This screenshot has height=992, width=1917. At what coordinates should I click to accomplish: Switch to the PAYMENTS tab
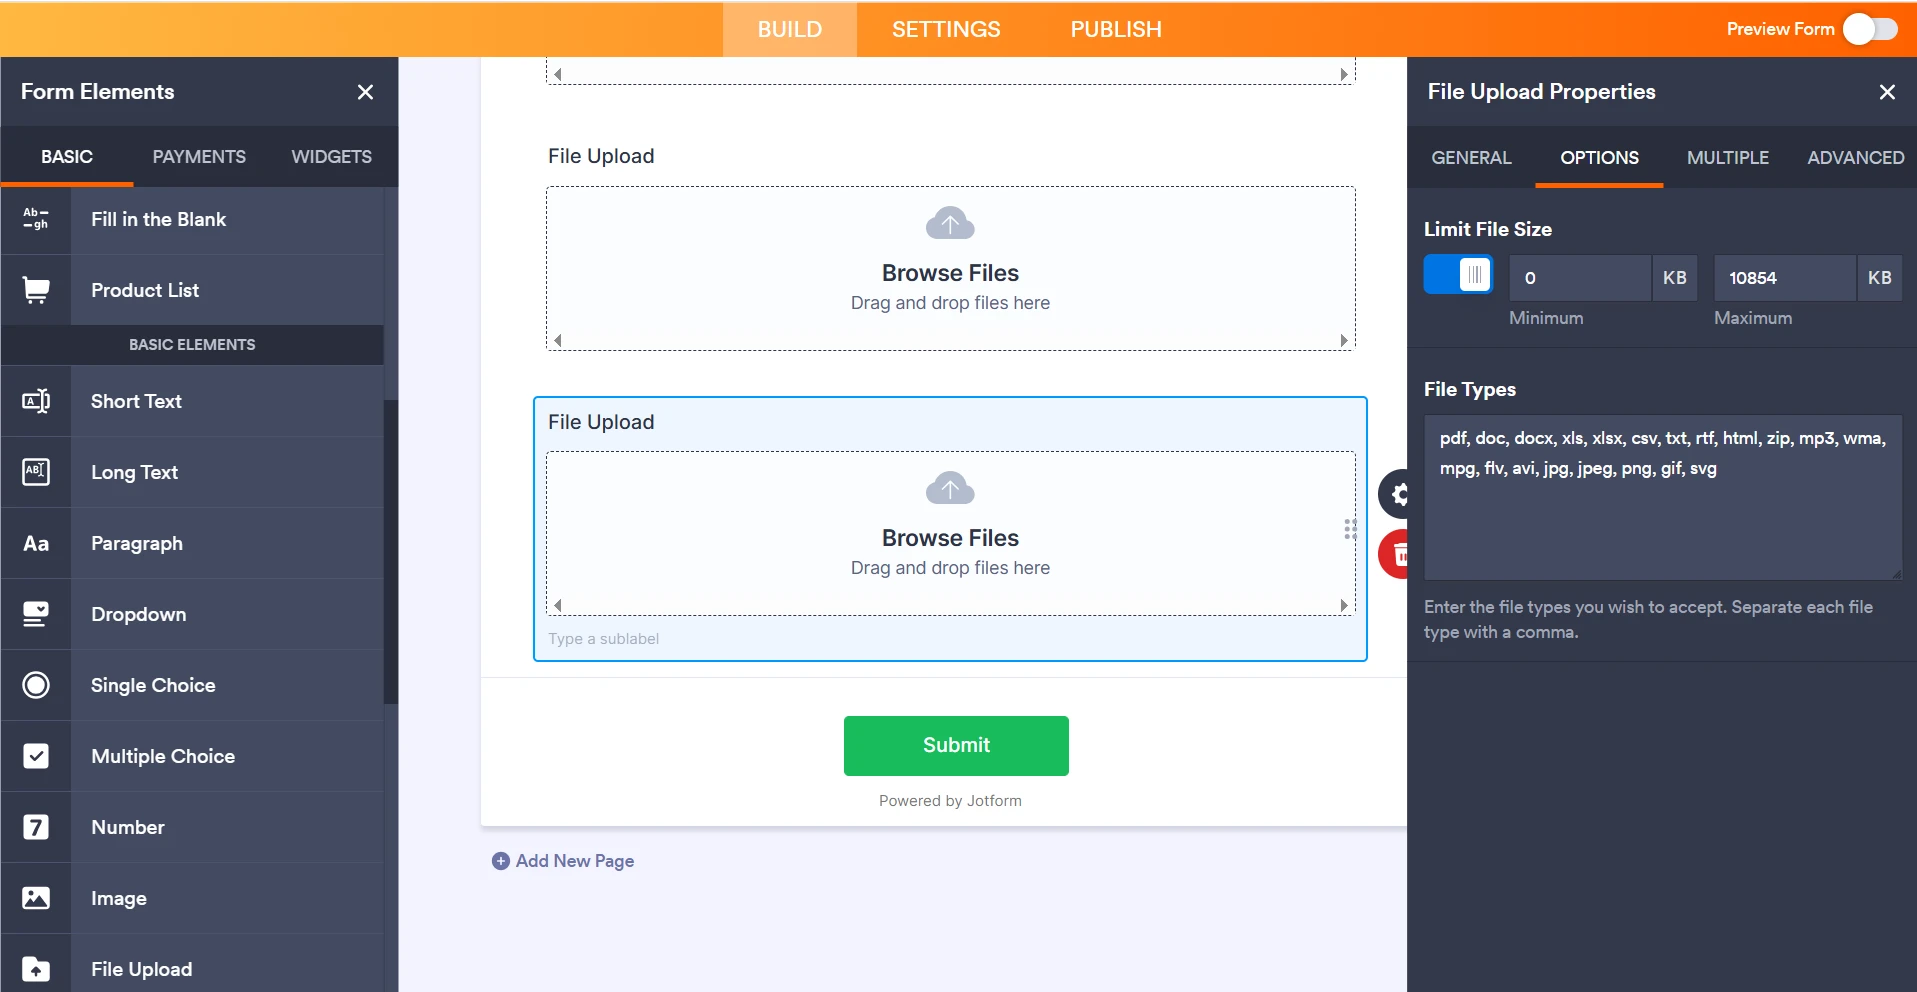click(199, 156)
